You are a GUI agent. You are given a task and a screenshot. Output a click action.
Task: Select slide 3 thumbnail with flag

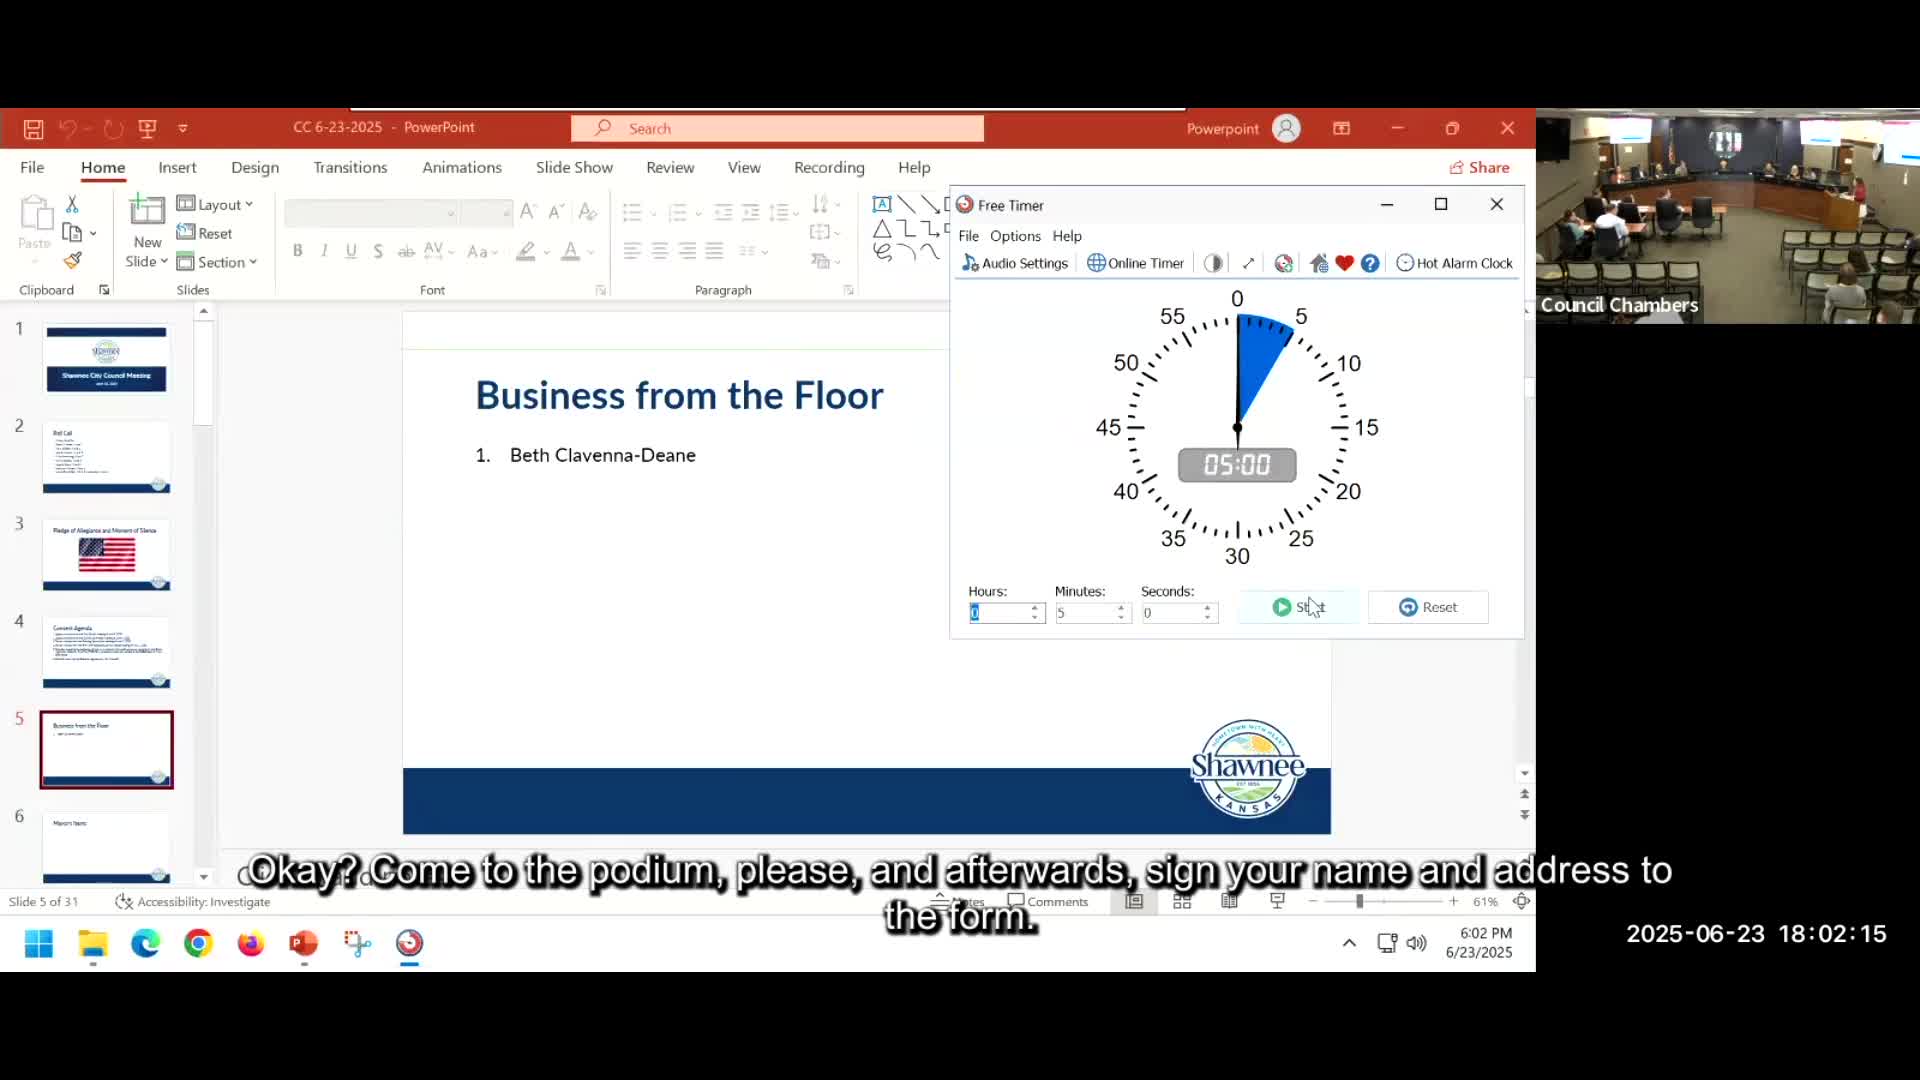pyautogui.click(x=106, y=554)
